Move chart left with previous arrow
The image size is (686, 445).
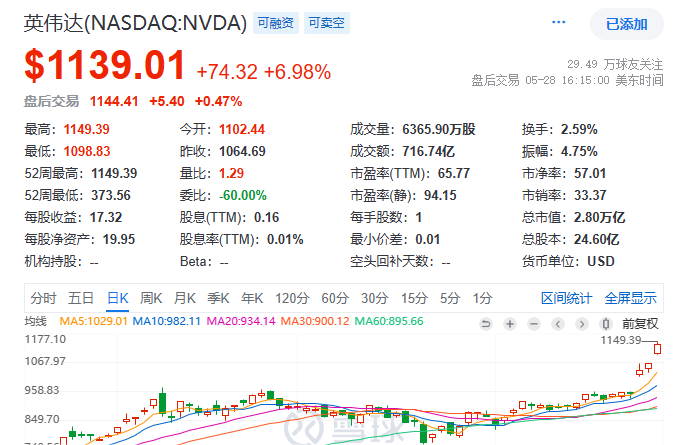point(558,324)
